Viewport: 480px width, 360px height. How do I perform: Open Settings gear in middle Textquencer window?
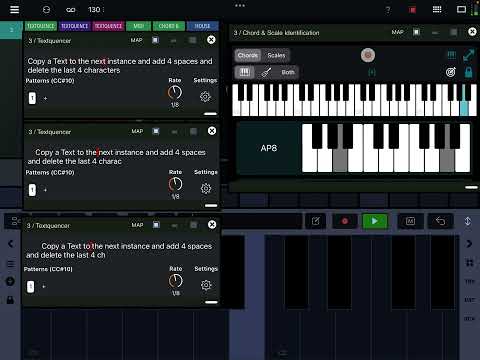(x=206, y=188)
